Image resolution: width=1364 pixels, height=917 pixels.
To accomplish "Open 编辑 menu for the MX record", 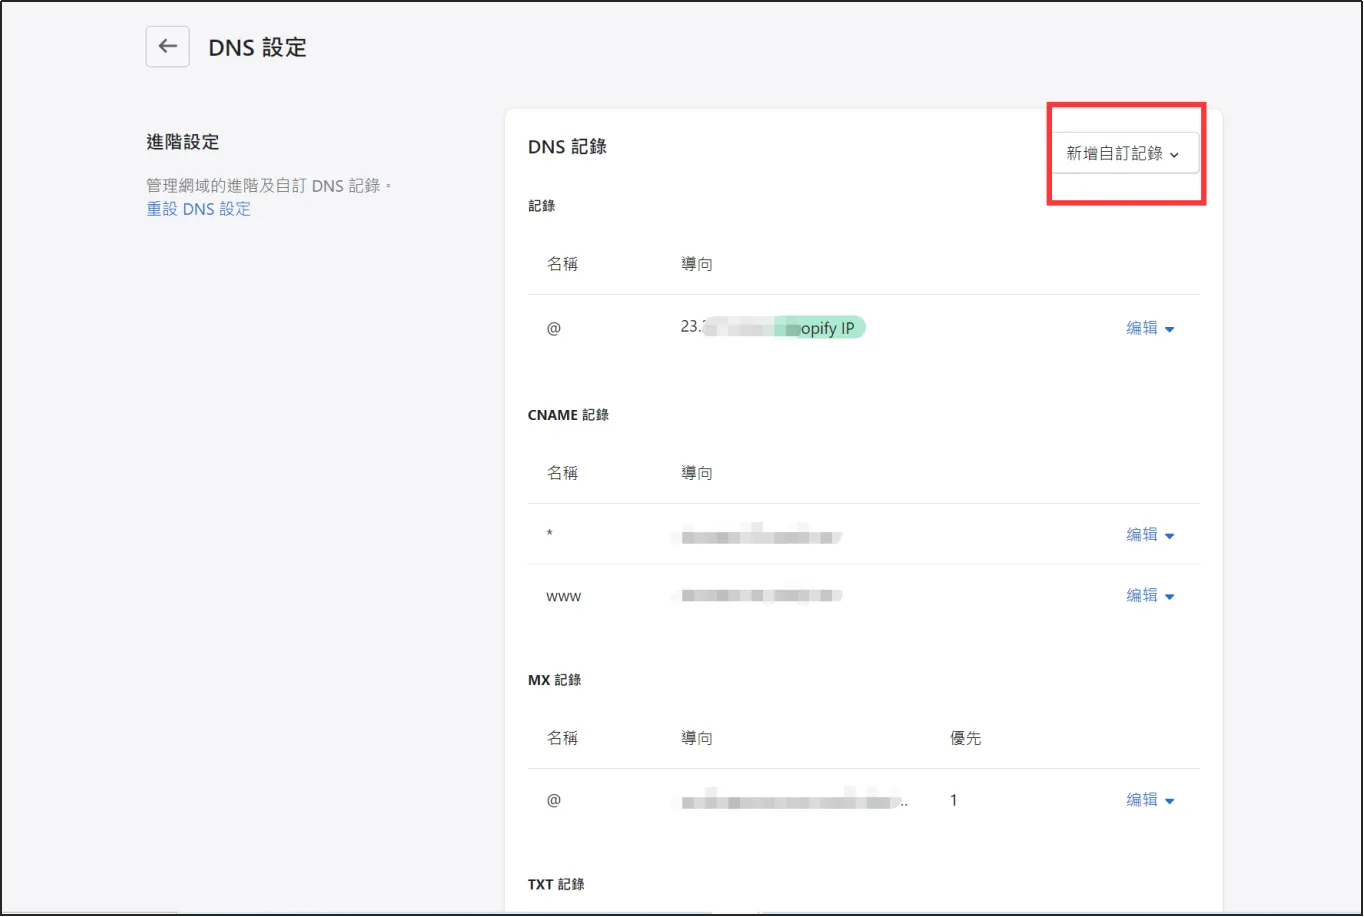I will tap(1150, 800).
